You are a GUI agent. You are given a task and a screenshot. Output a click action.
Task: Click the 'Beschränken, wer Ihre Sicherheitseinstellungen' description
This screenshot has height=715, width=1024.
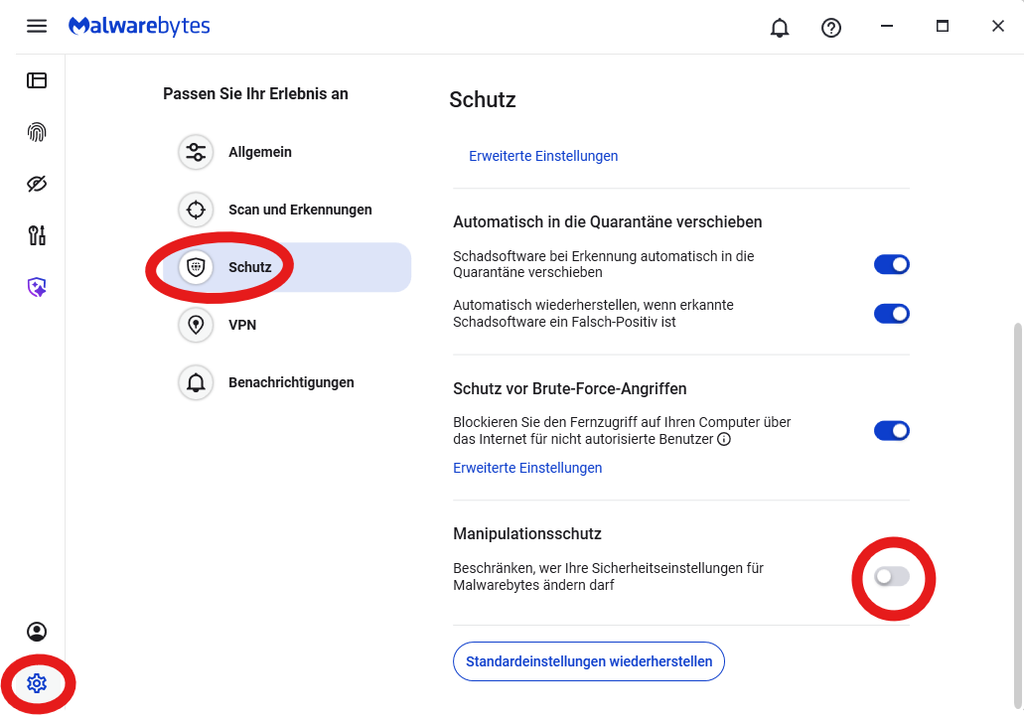(x=608, y=577)
